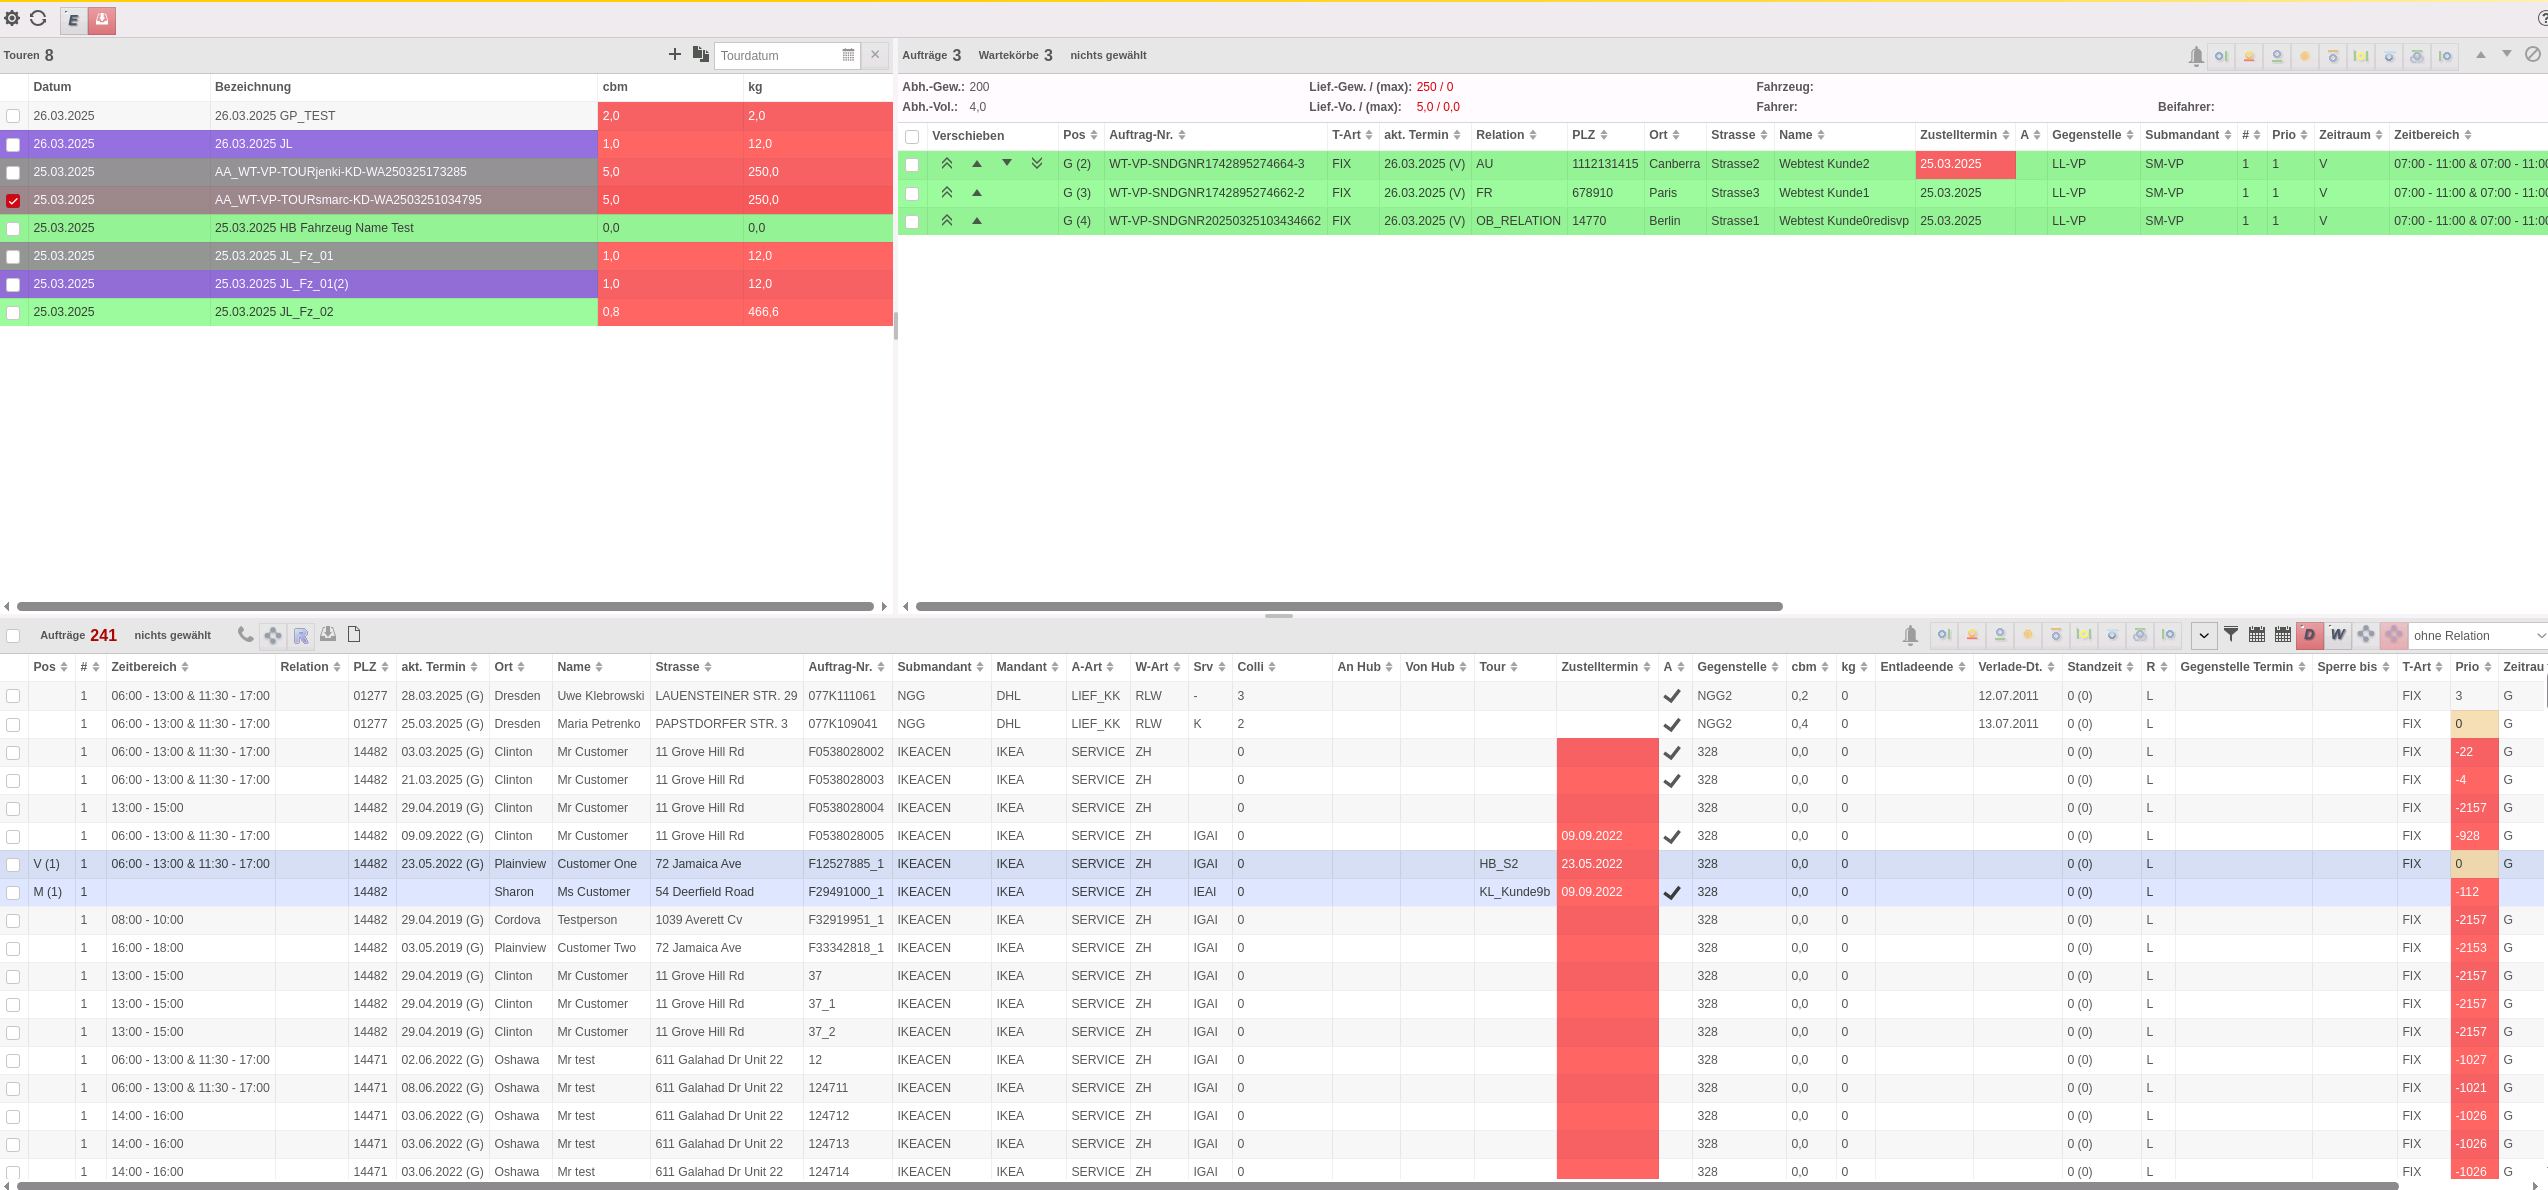Select tour AA_WT-VP-TOURjenki-KD-WA250325173285
2548x1190 pixels.
click(341, 172)
